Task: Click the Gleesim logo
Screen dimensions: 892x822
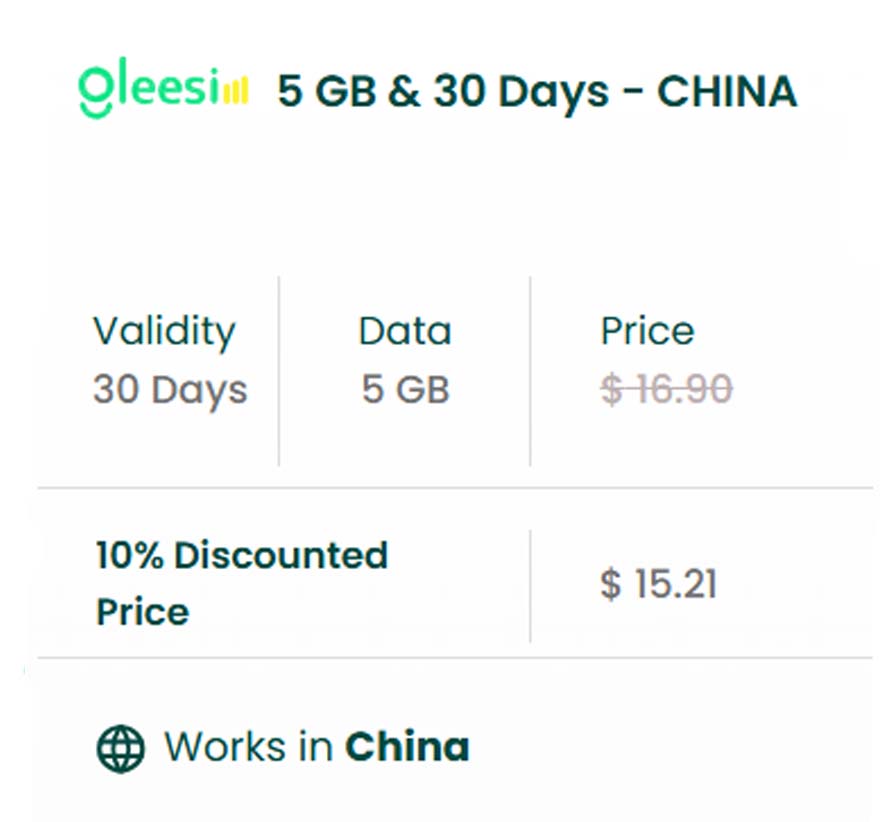Action: point(163,90)
